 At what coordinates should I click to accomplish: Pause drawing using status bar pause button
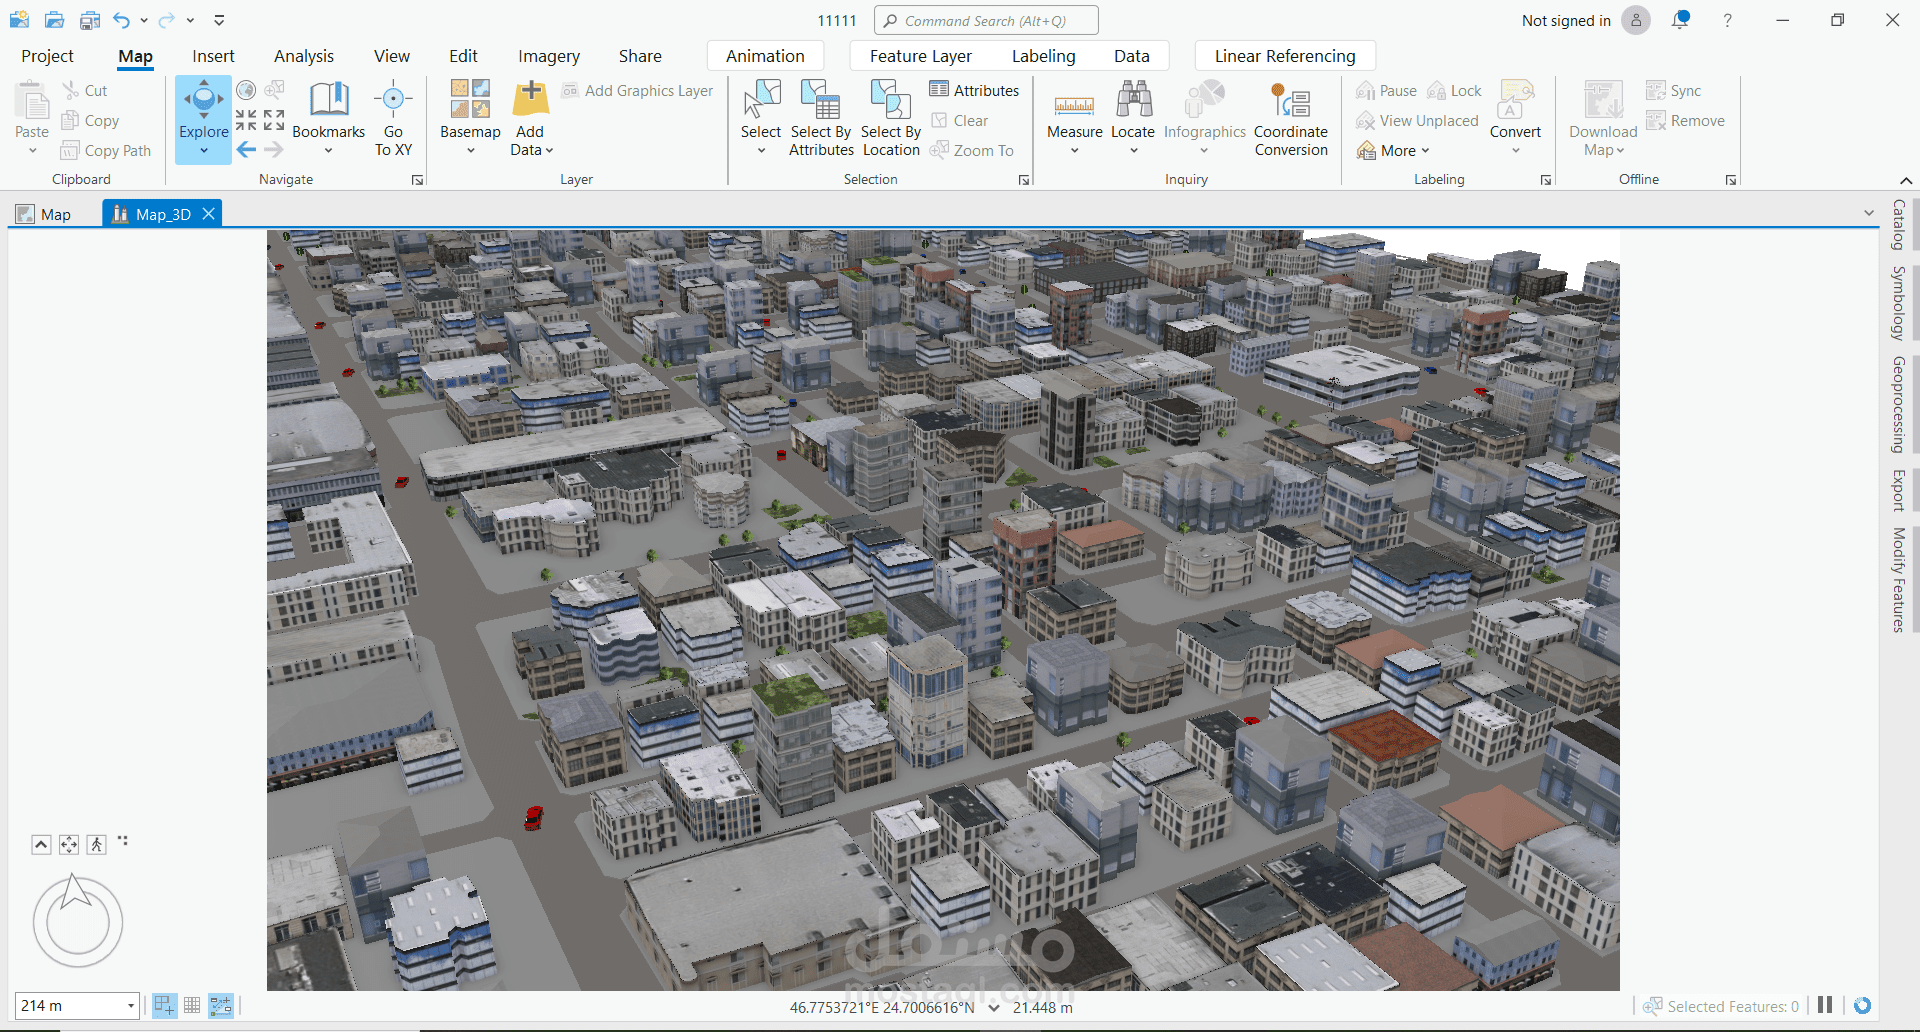(x=1825, y=1006)
